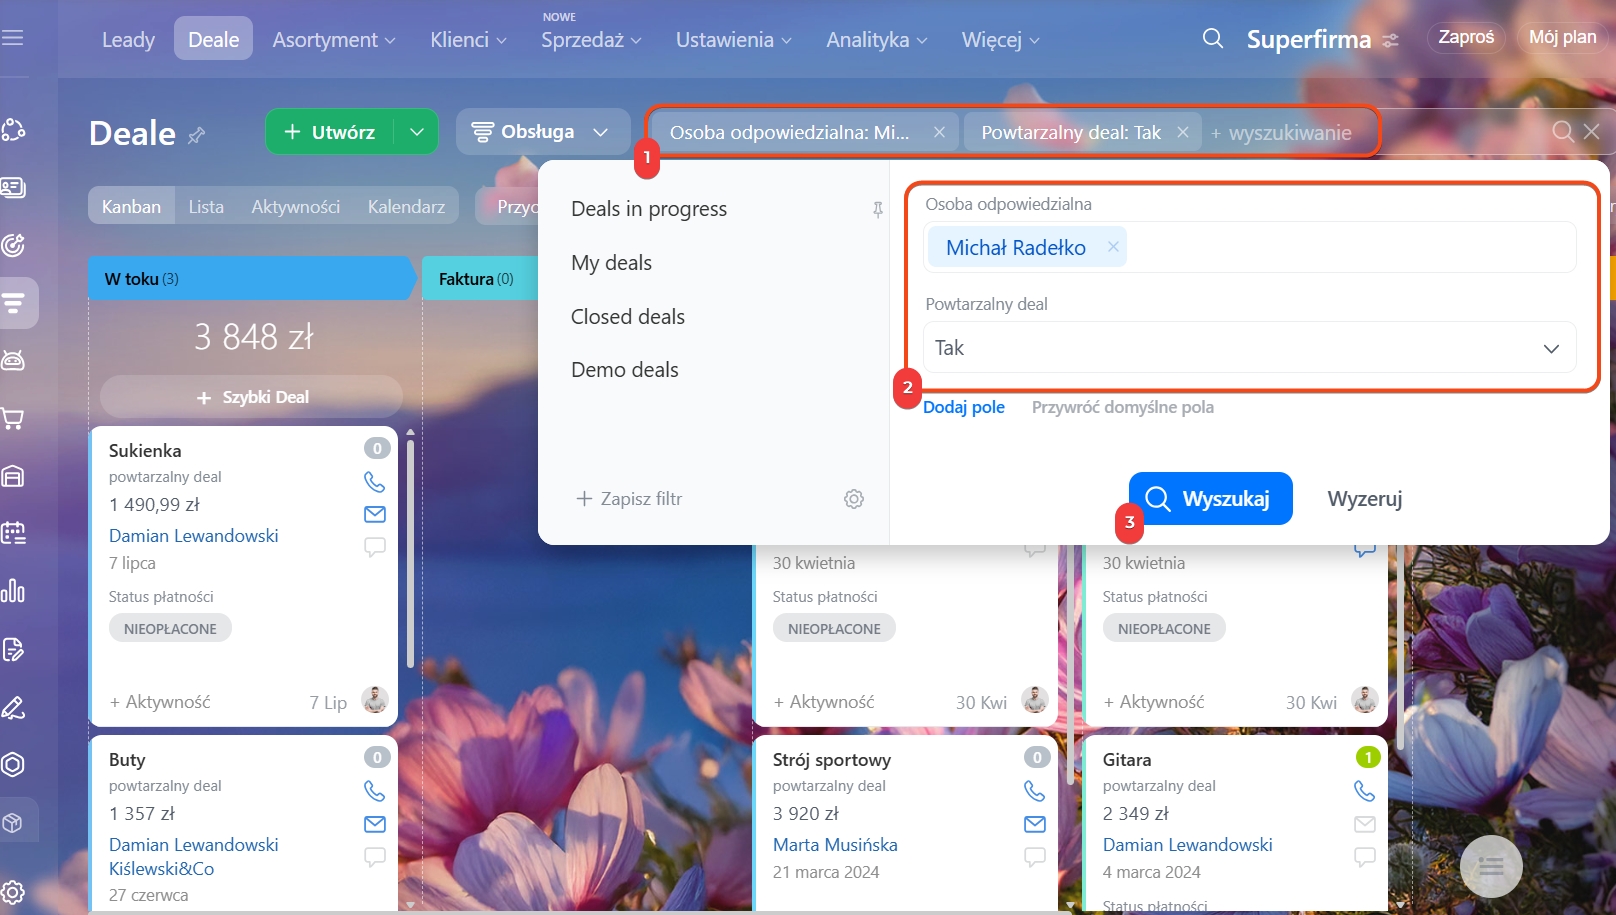Image resolution: width=1616 pixels, height=915 pixels.
Task: Switch to Lista view
Action: 206,207
